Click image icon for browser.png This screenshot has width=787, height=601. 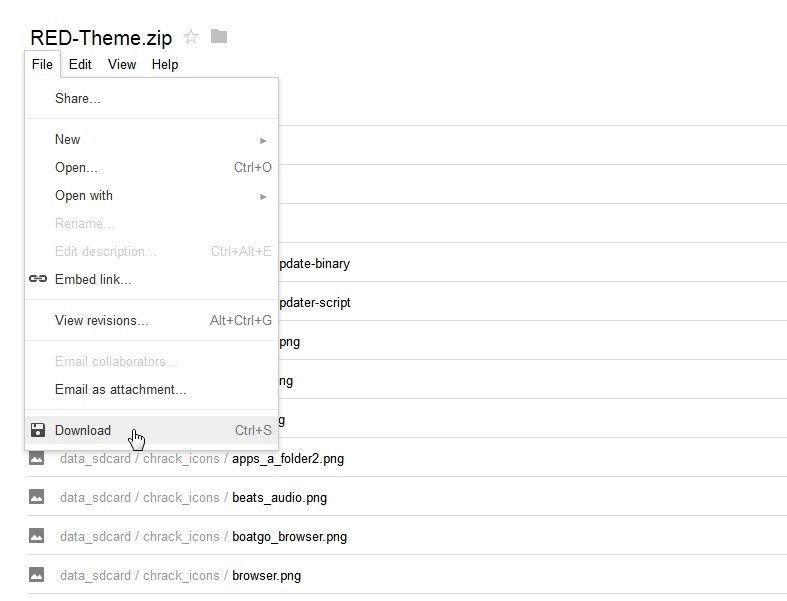(x=36, y=574)
